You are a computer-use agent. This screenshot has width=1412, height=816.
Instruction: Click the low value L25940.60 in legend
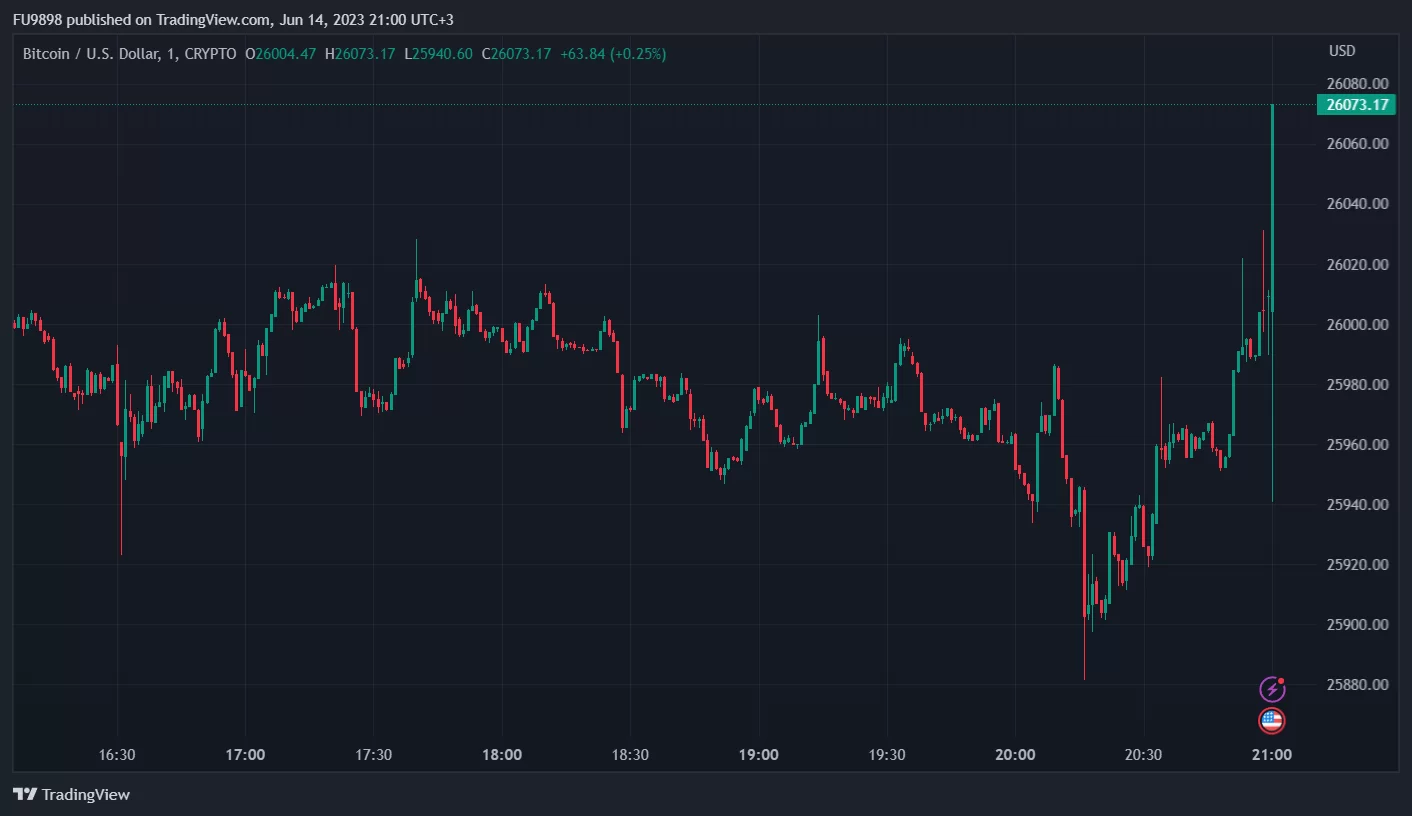click(x=438, y=54)
